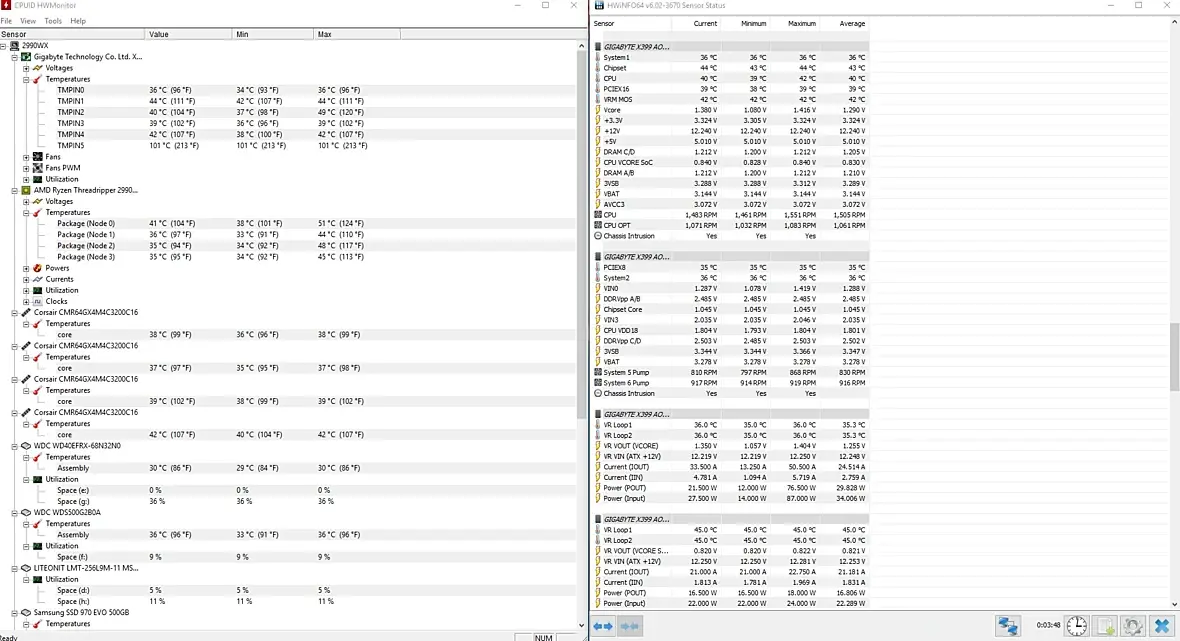Image resolution: width=1180 pixels, height=641 pixels.
Task: Open the File menu in HWMonitor
Action: tap(6, 21)
